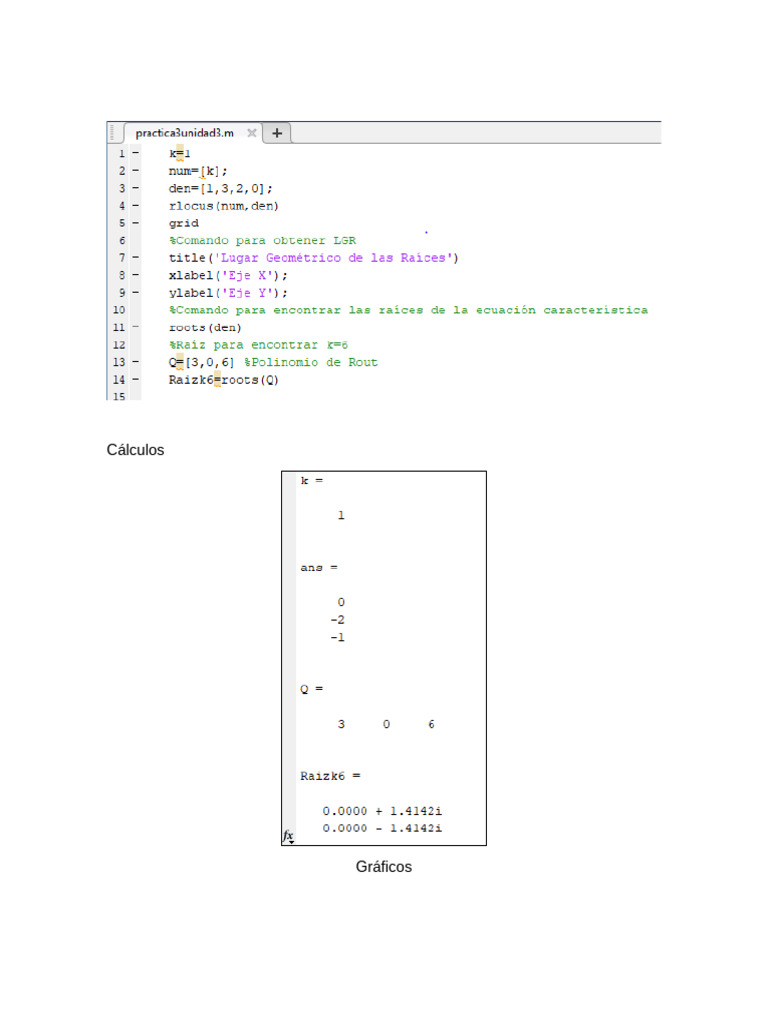Click code line ylabel('Eje Y');

pyautogui.click(x=228, y=293)
